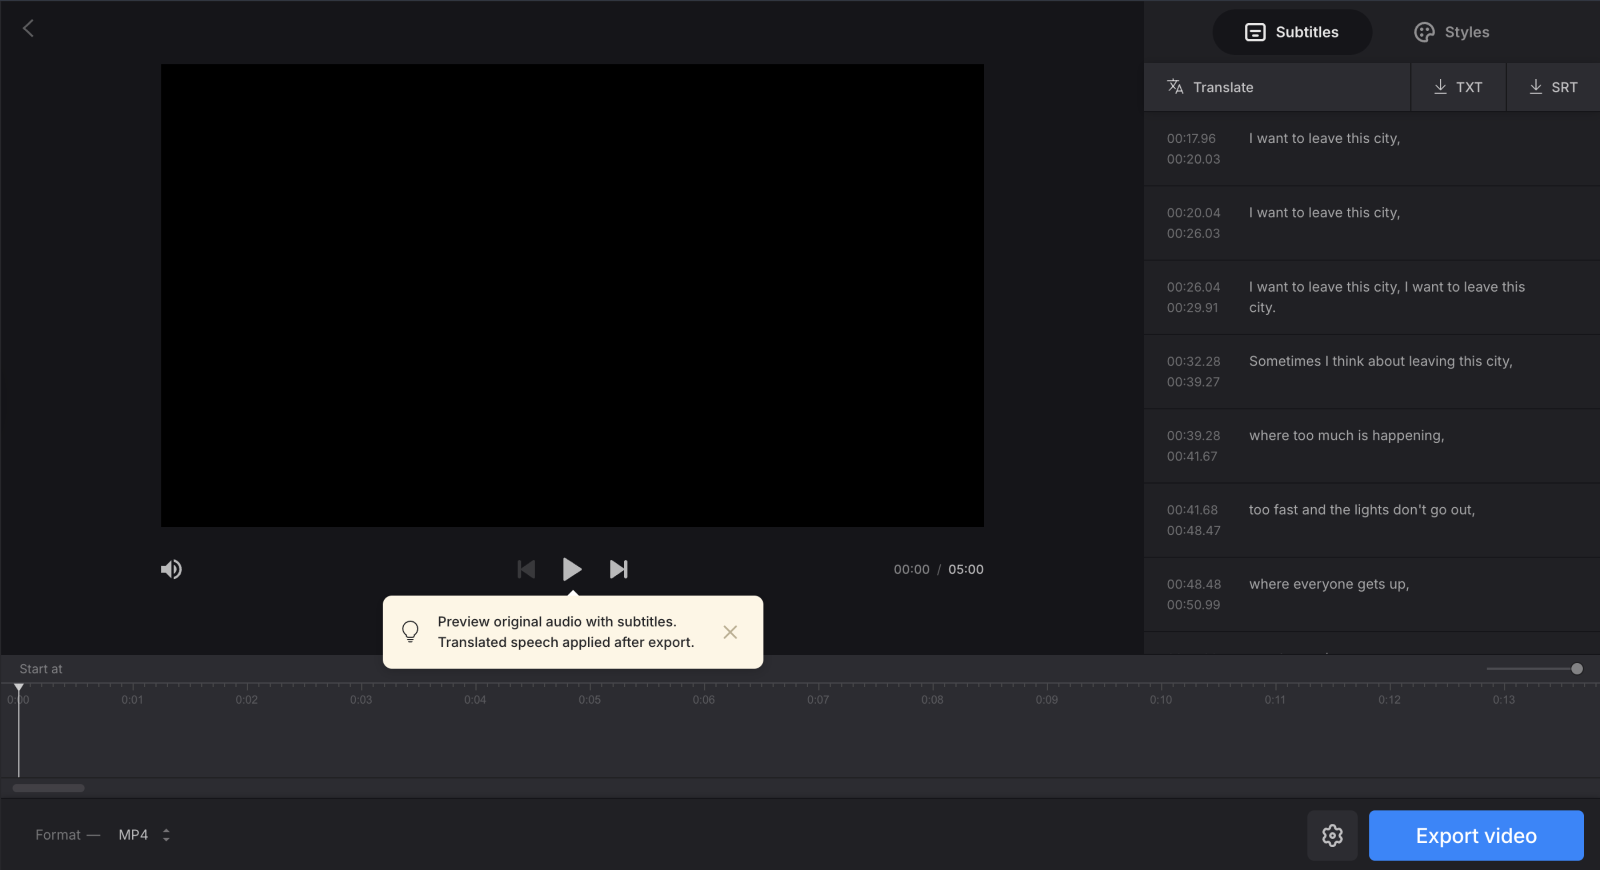
Task: Click the 0:10 mark on the timeline ruler
Action: (1161, 700)
